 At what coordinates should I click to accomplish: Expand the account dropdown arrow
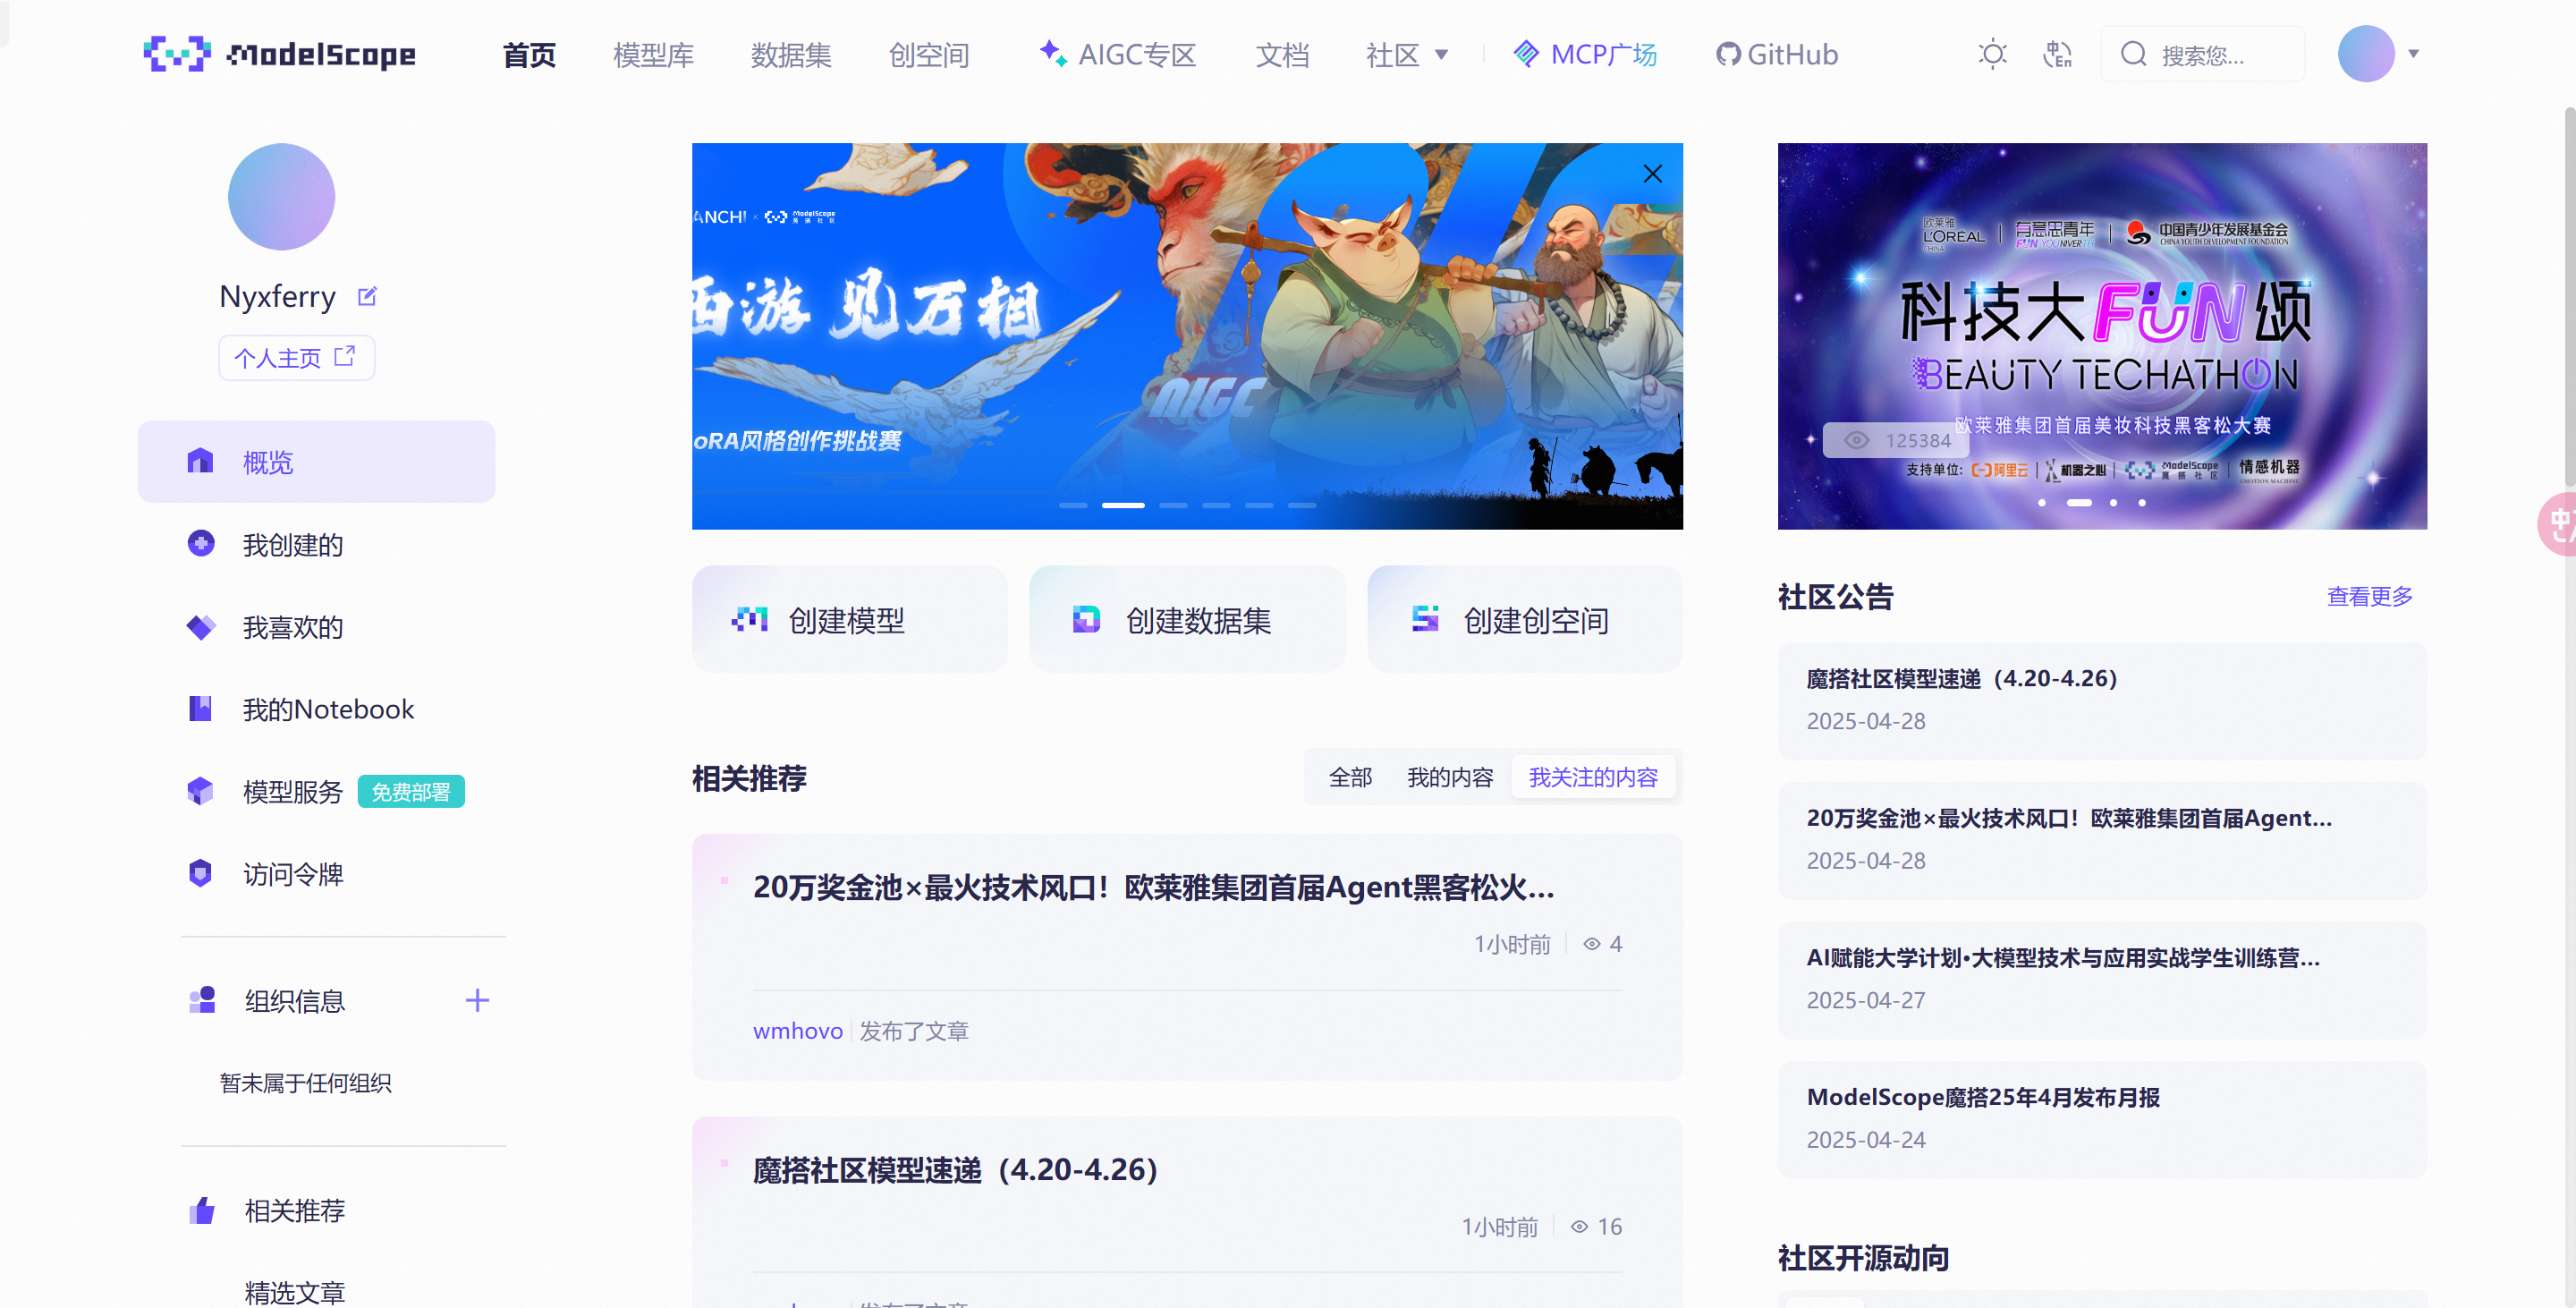[x=2413, y=54]
